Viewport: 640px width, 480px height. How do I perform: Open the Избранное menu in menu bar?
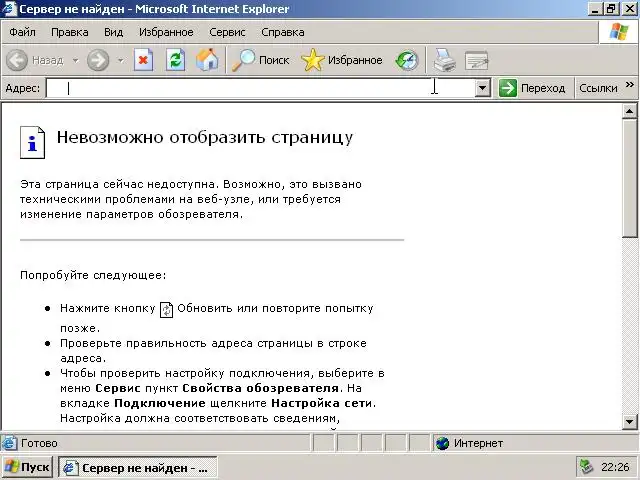point(166,32)
